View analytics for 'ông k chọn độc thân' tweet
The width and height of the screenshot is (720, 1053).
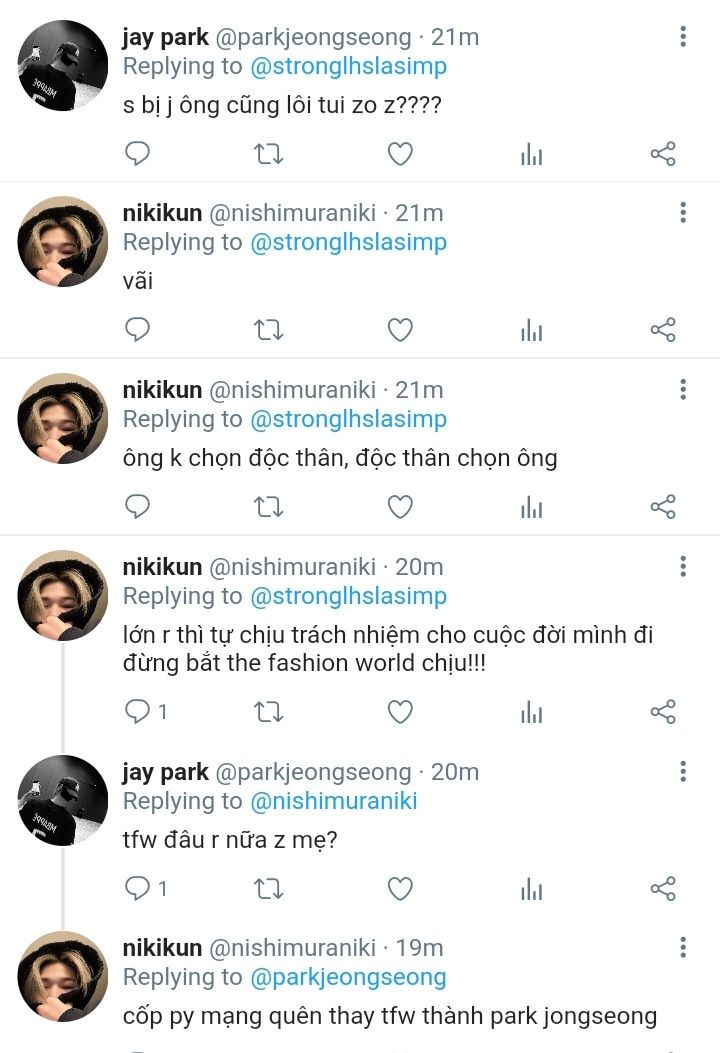(x=531, y=507)
